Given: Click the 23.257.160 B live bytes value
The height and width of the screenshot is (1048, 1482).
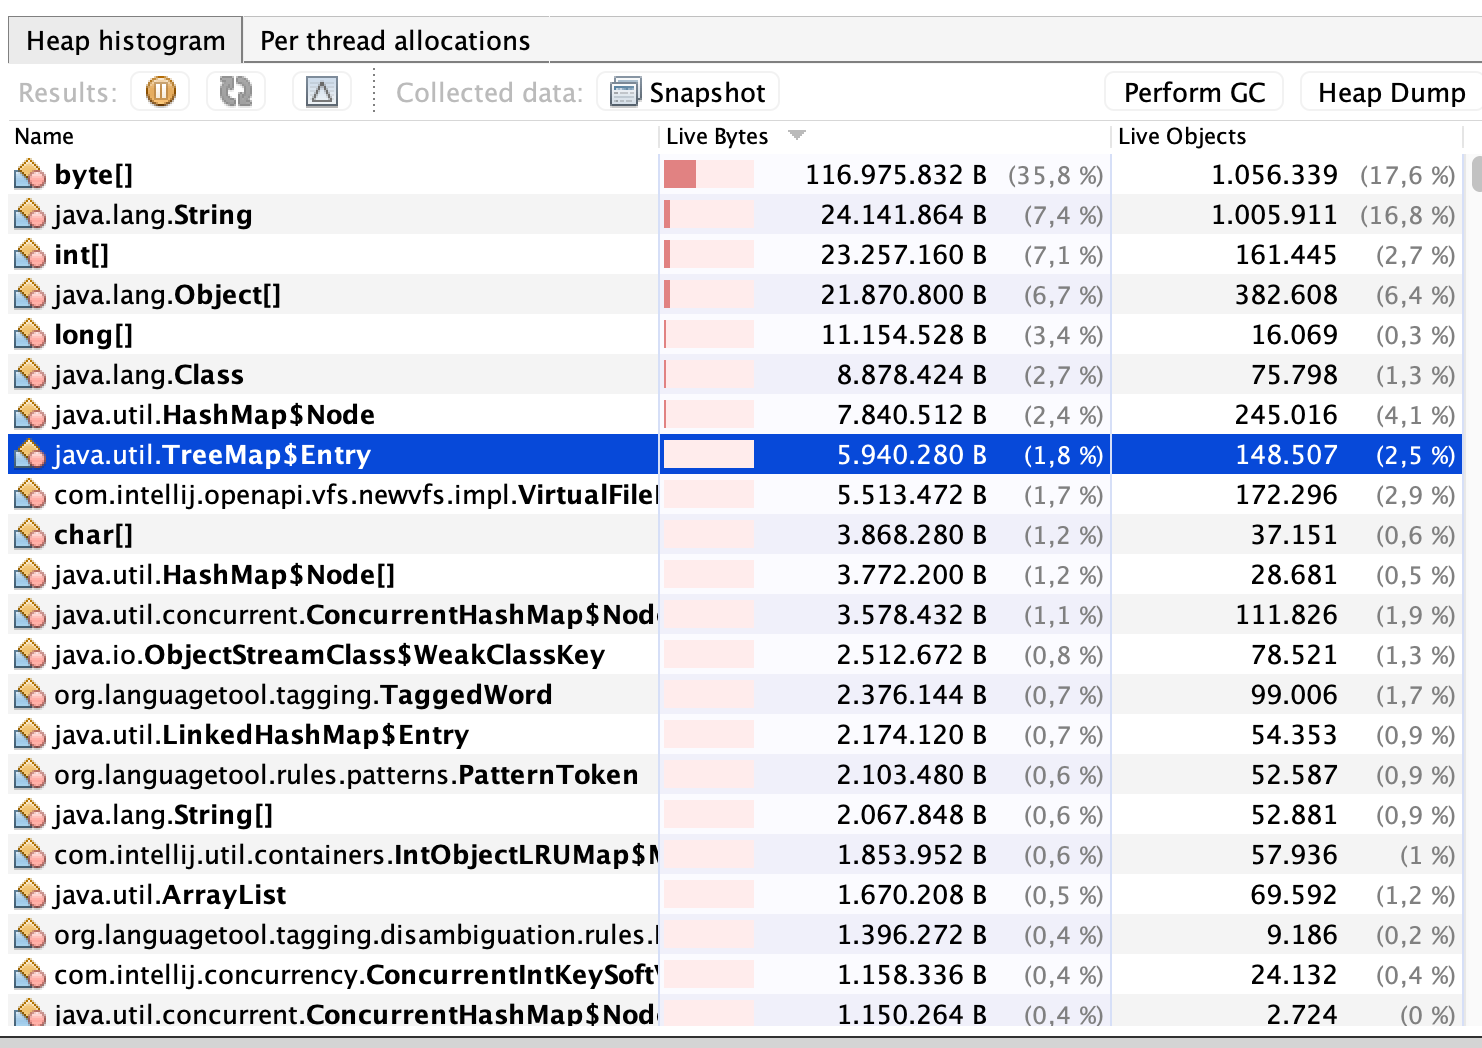Looking at the screenshot, I should [904, 255].
